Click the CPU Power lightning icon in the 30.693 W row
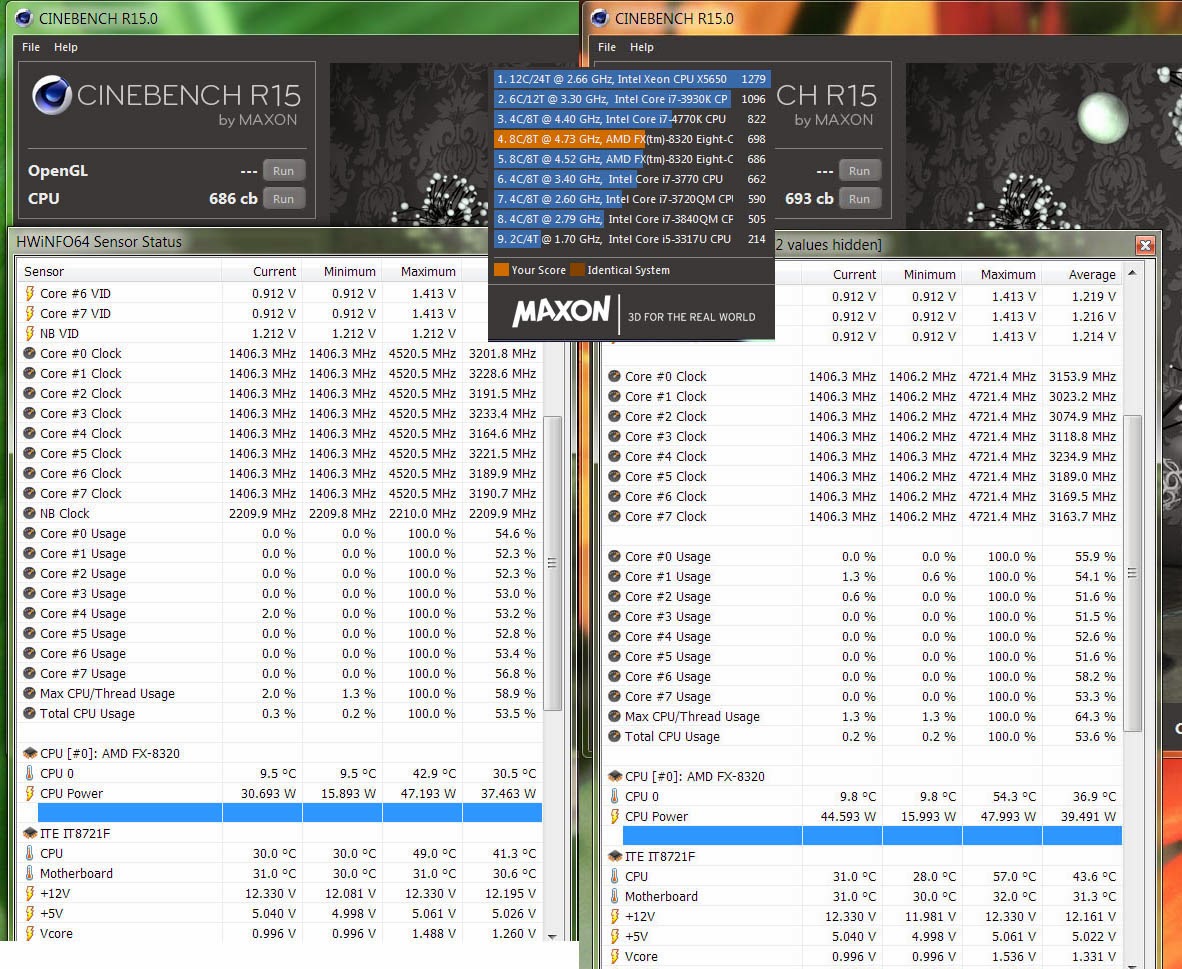 (x=29, y=793)
